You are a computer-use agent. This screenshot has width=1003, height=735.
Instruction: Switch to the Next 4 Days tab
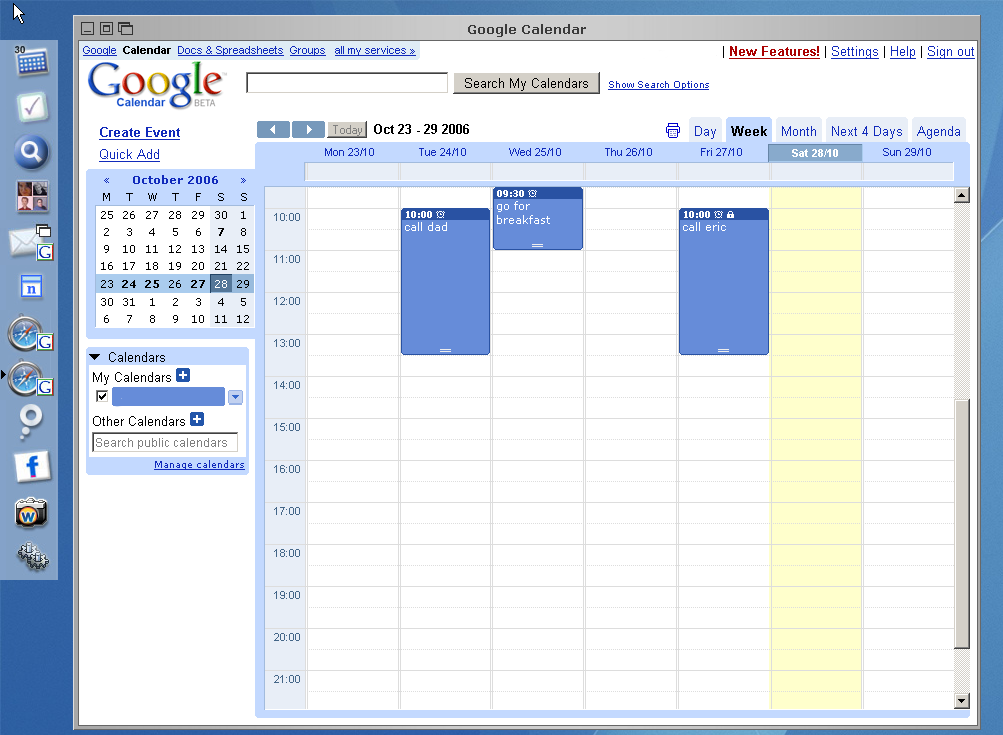[x=866, y=131]
